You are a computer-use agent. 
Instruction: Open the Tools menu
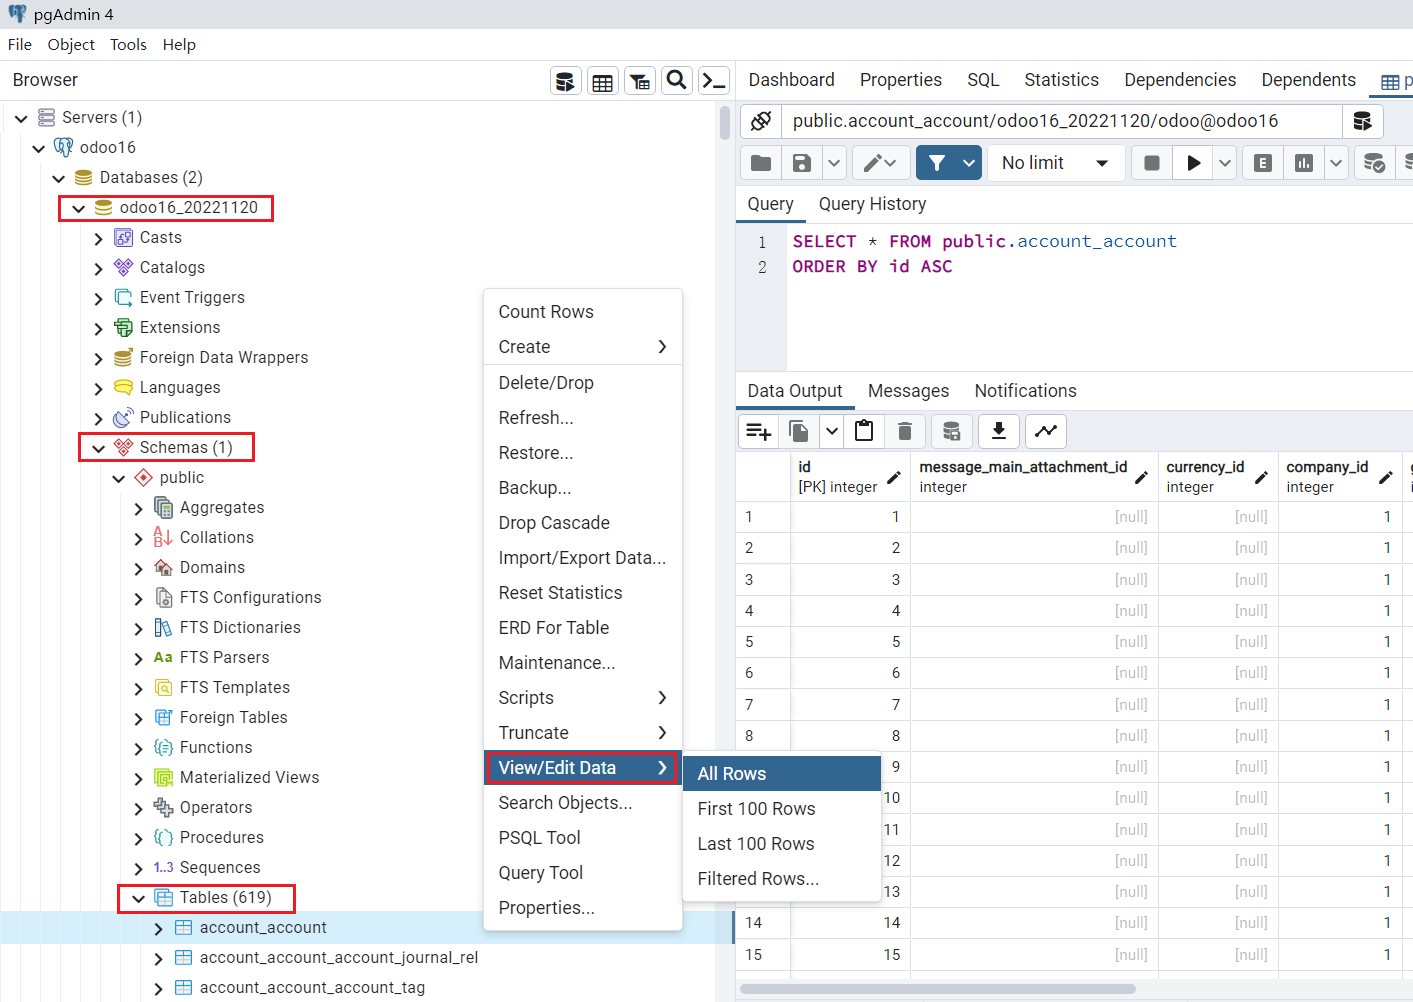(128, 45)
